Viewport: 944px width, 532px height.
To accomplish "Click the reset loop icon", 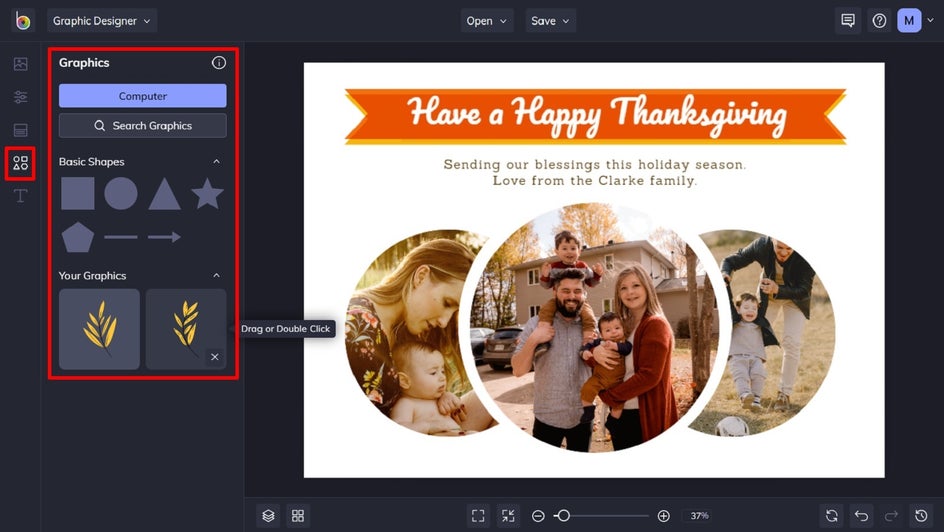I will [x=831, y=516].
